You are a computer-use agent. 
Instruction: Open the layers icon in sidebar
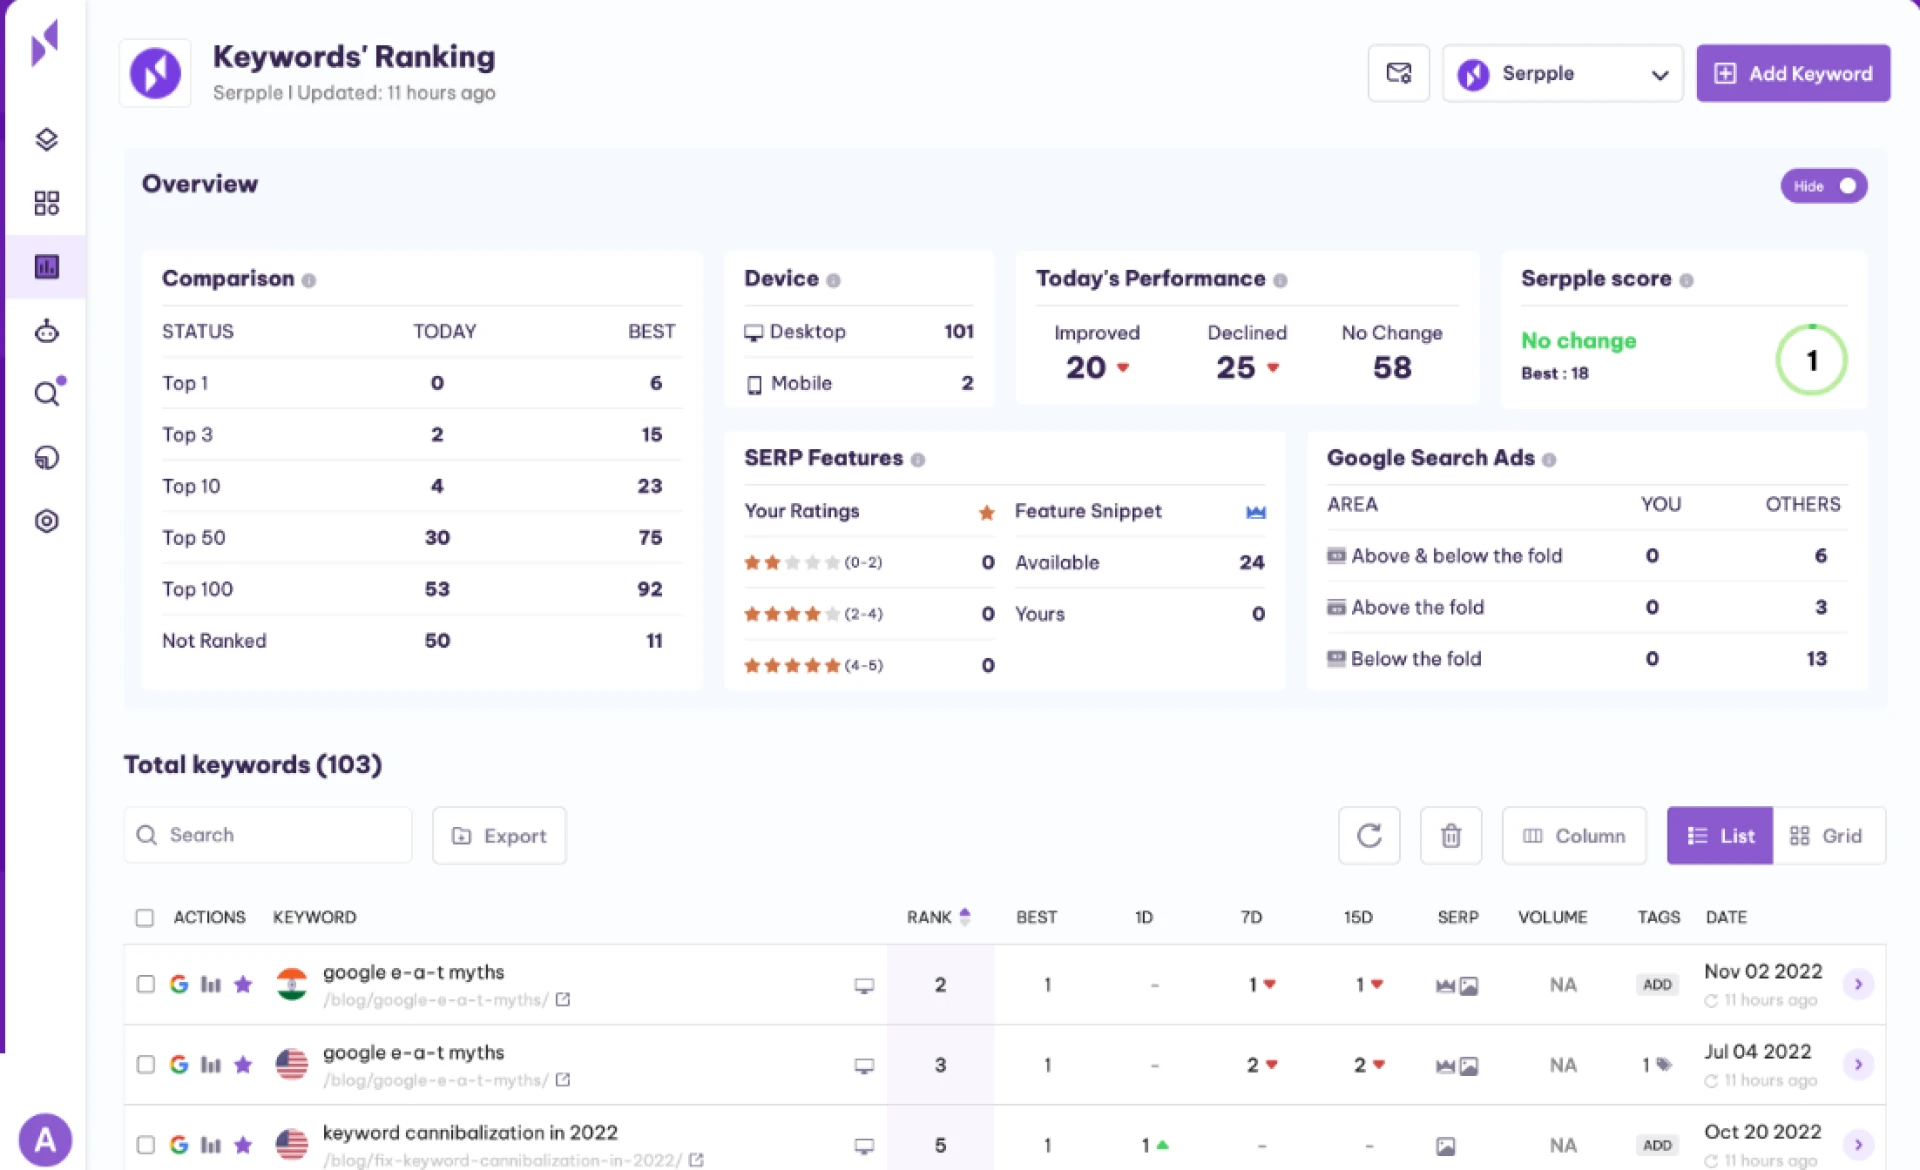click(x=46, y=139)
